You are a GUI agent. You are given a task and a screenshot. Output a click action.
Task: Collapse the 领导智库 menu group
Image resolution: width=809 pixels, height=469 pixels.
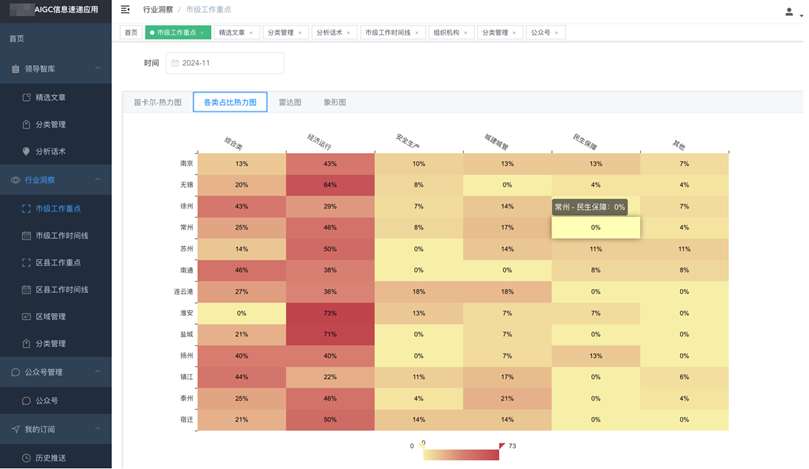(97, 69)
